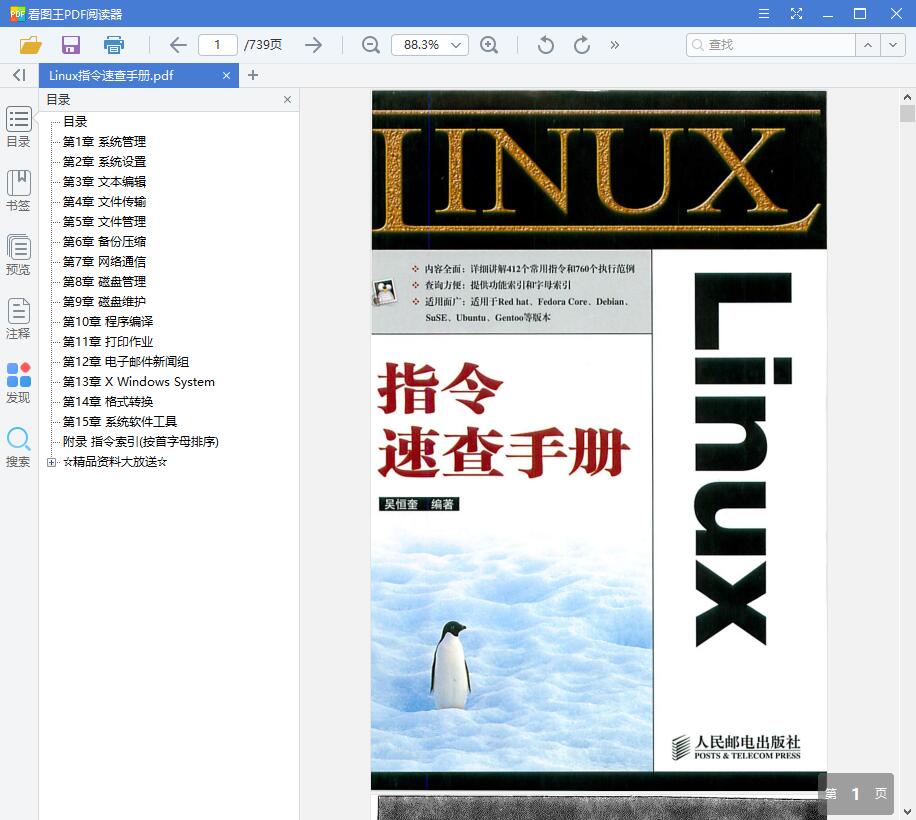The width and height of the screenshot is (916, 820).
Task: Jump to 第11章 打印作业
Action: pos(107,342)
